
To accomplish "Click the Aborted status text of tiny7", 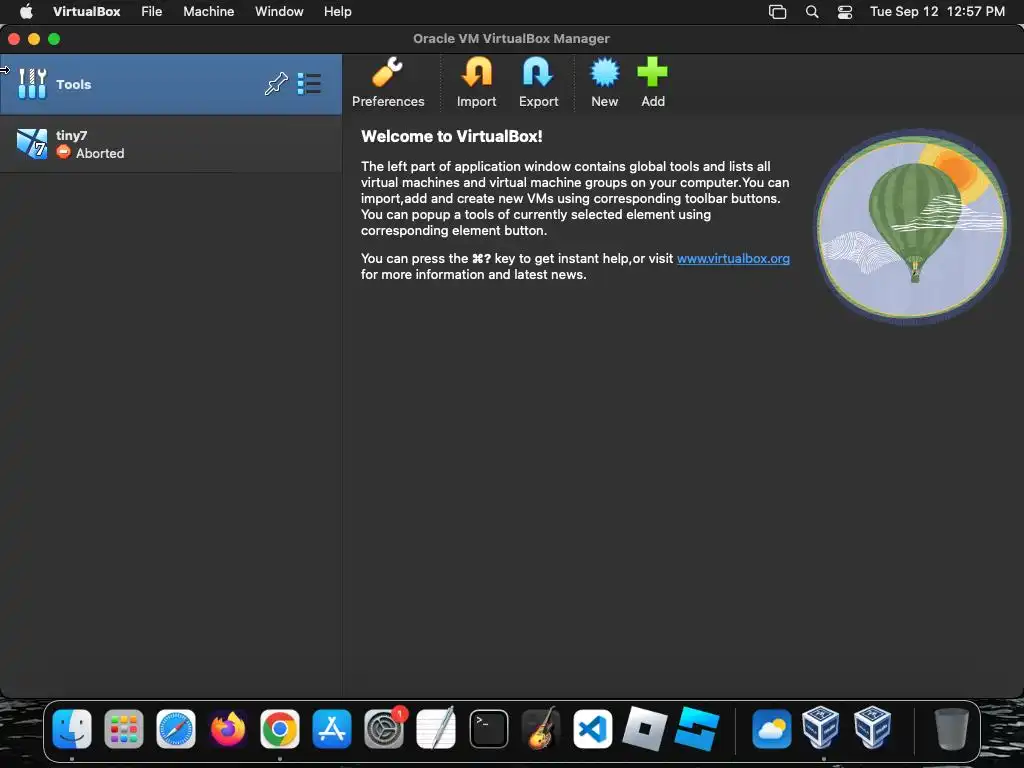I will point(100,153).
